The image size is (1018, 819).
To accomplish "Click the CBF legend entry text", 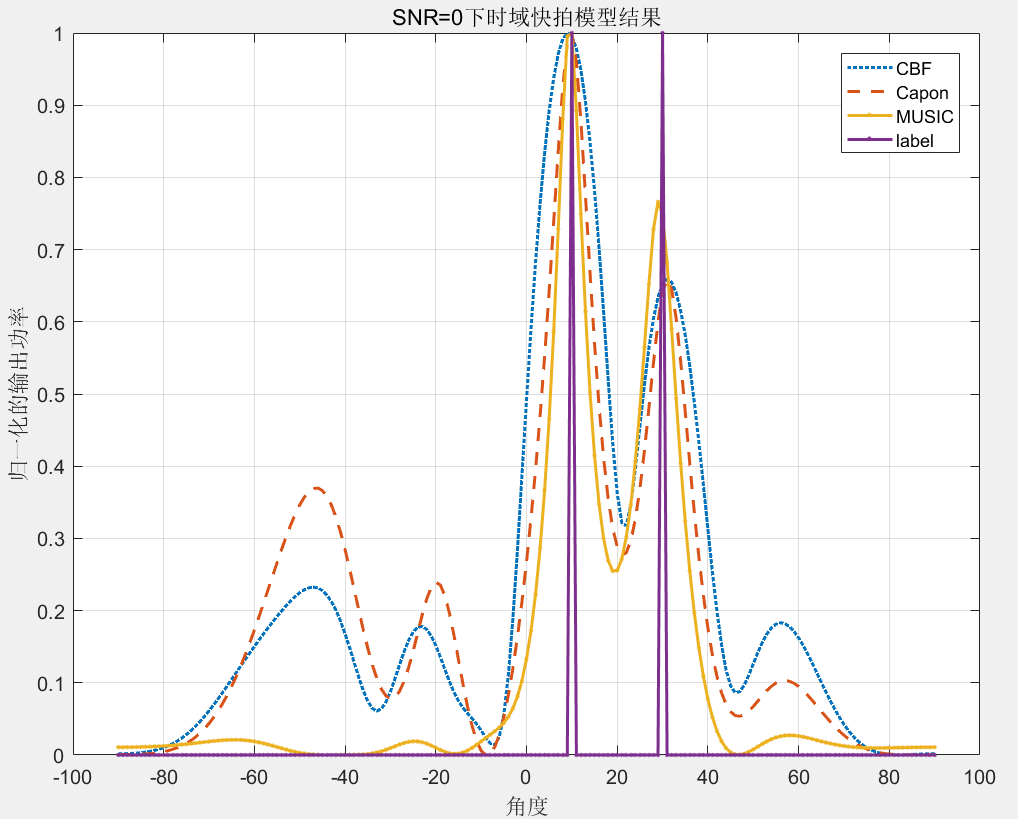I will pos(914,69).
